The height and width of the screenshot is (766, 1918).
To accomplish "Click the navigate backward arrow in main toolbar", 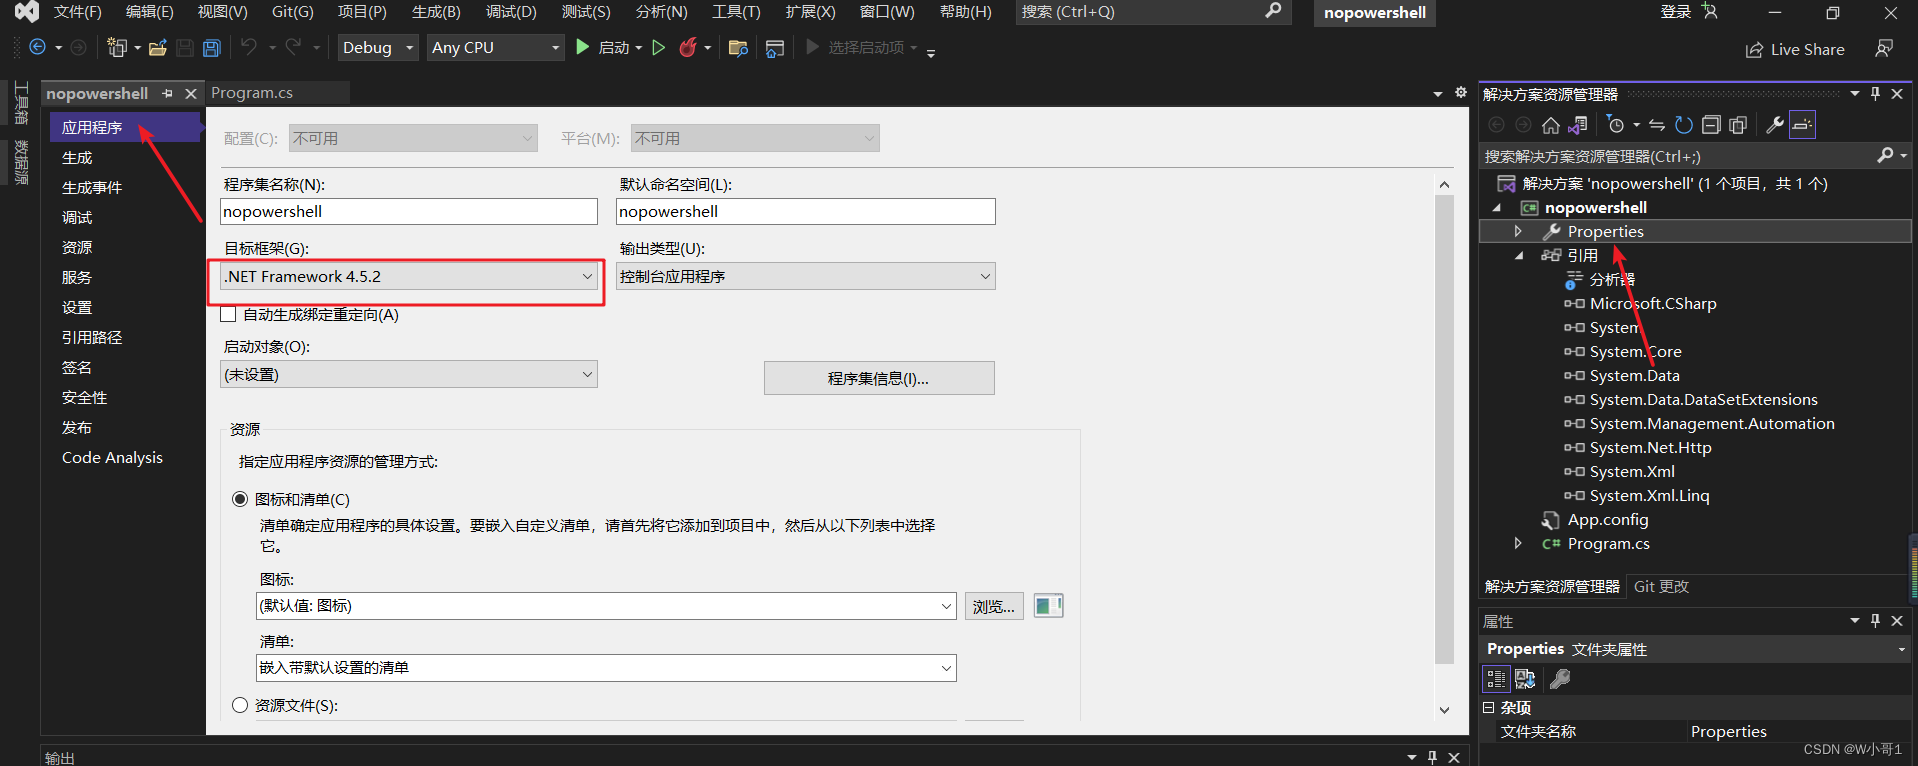I will click(x=38, y=47).
